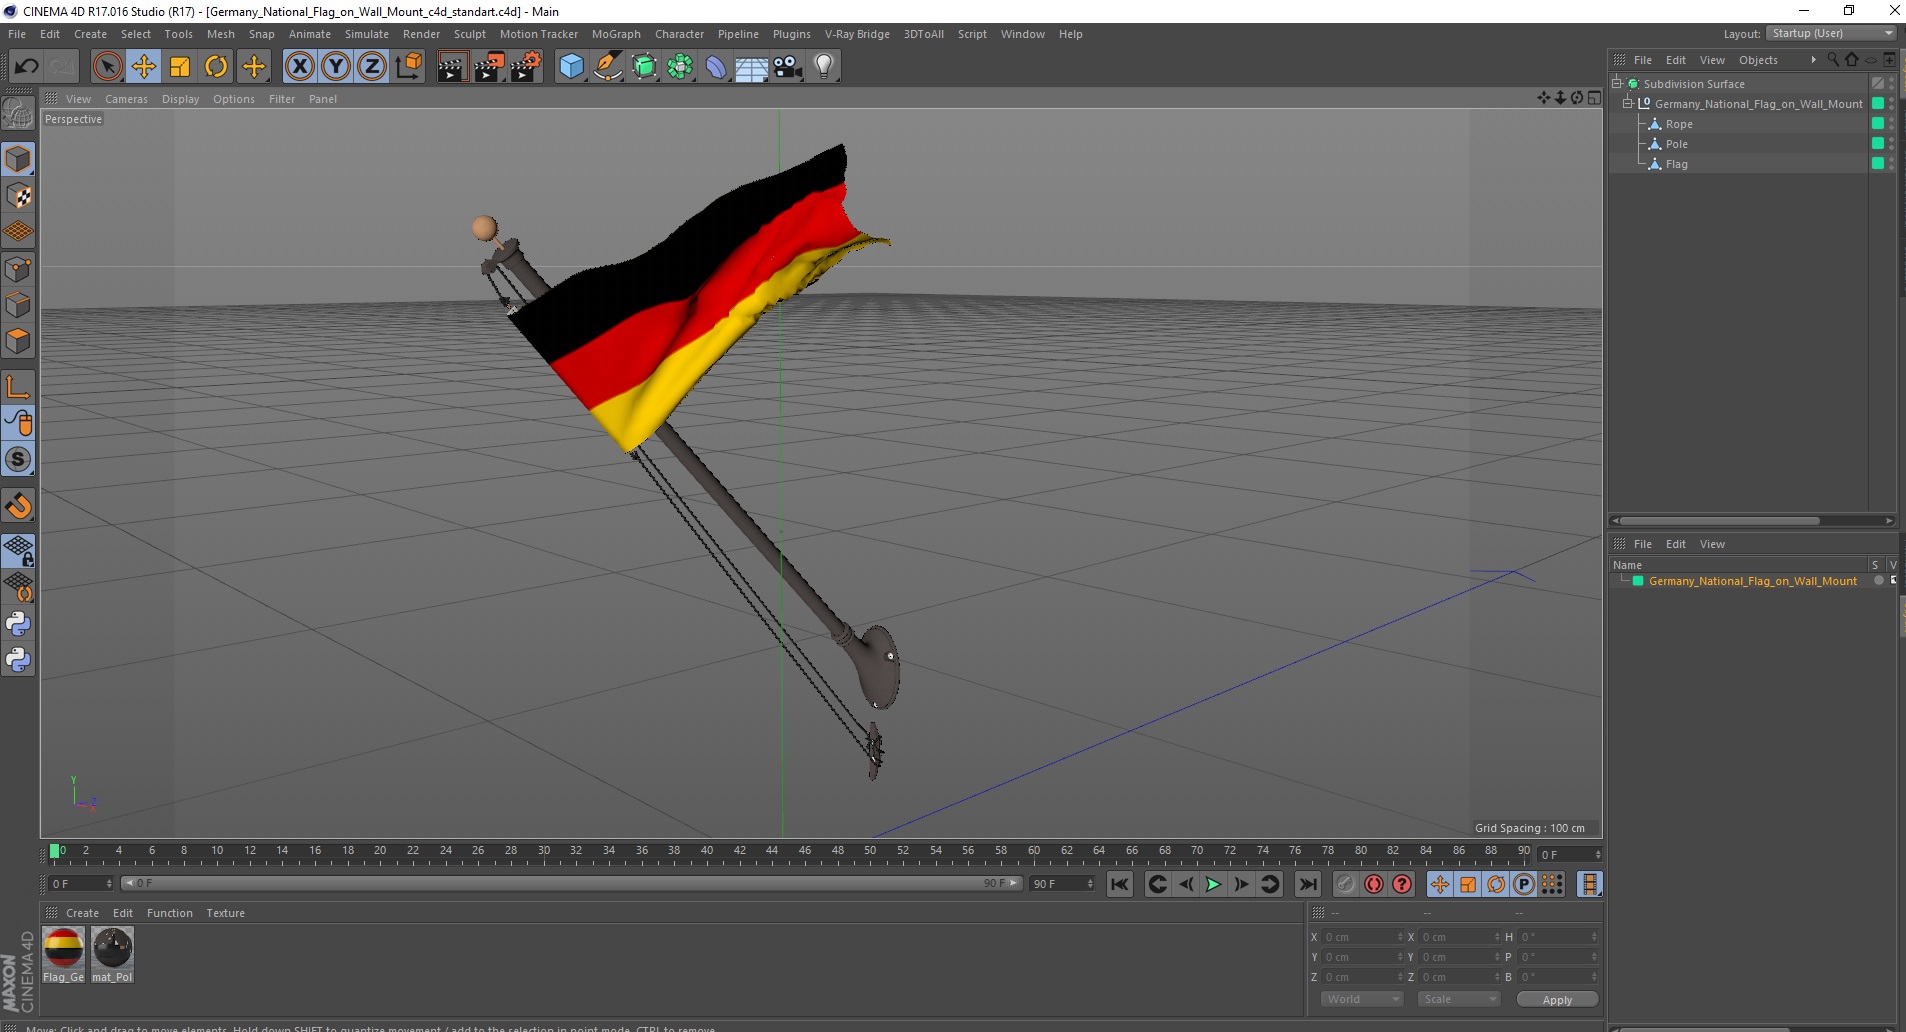
Task: Select Germany_National_Flag_on_Wall_Mount layer
Action: (x=1752, y=581)
